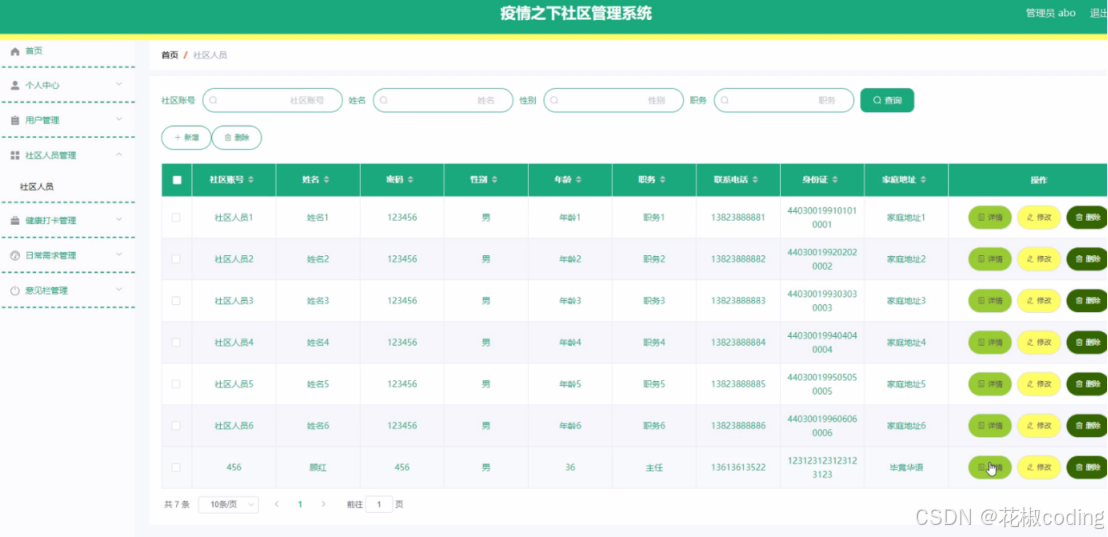The image size is (1108, 537).
Task: Open the 10条/页 page size dropdown
Action: tap(228, 504)
